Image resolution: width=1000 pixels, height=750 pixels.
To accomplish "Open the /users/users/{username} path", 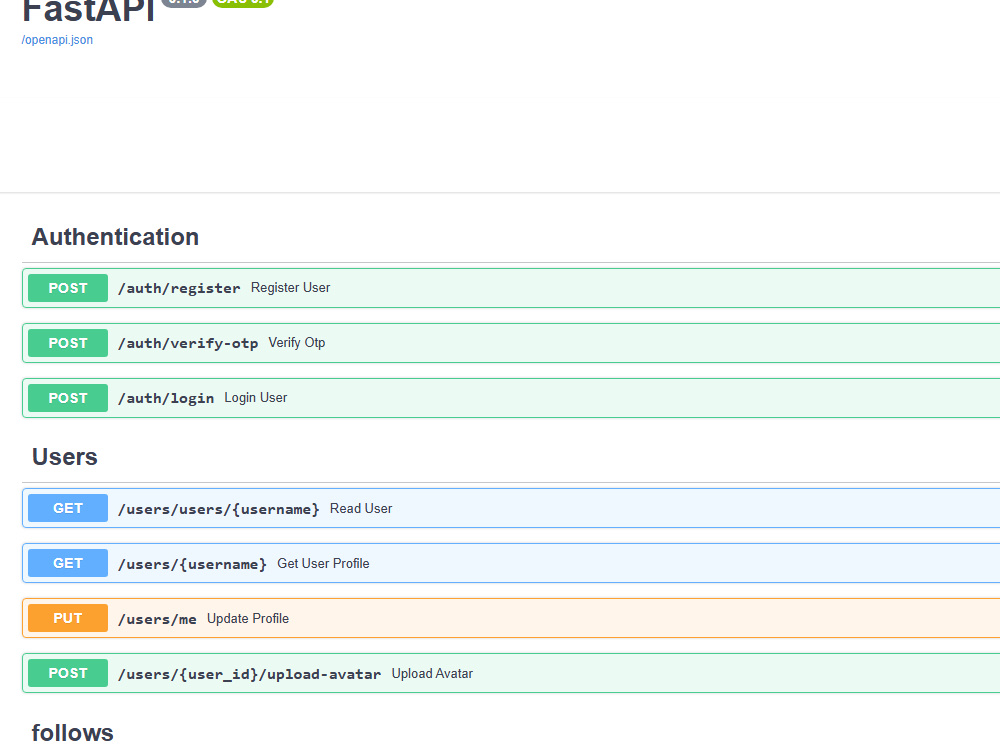I will click(219, 509).
